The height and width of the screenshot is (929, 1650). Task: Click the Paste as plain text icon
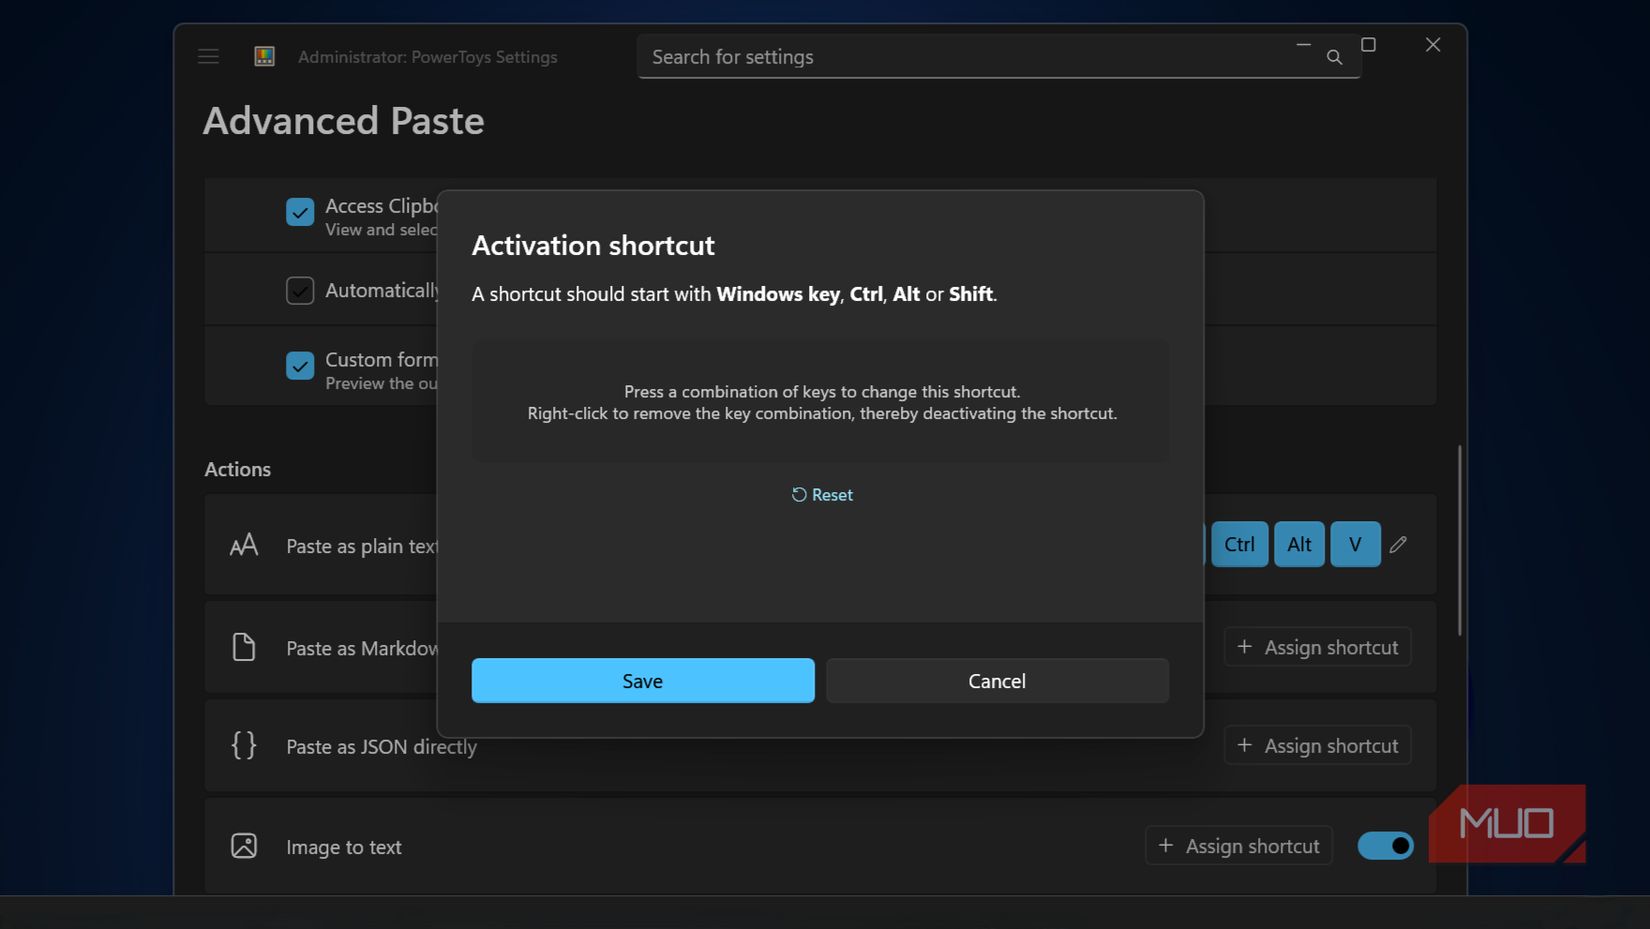244,545
